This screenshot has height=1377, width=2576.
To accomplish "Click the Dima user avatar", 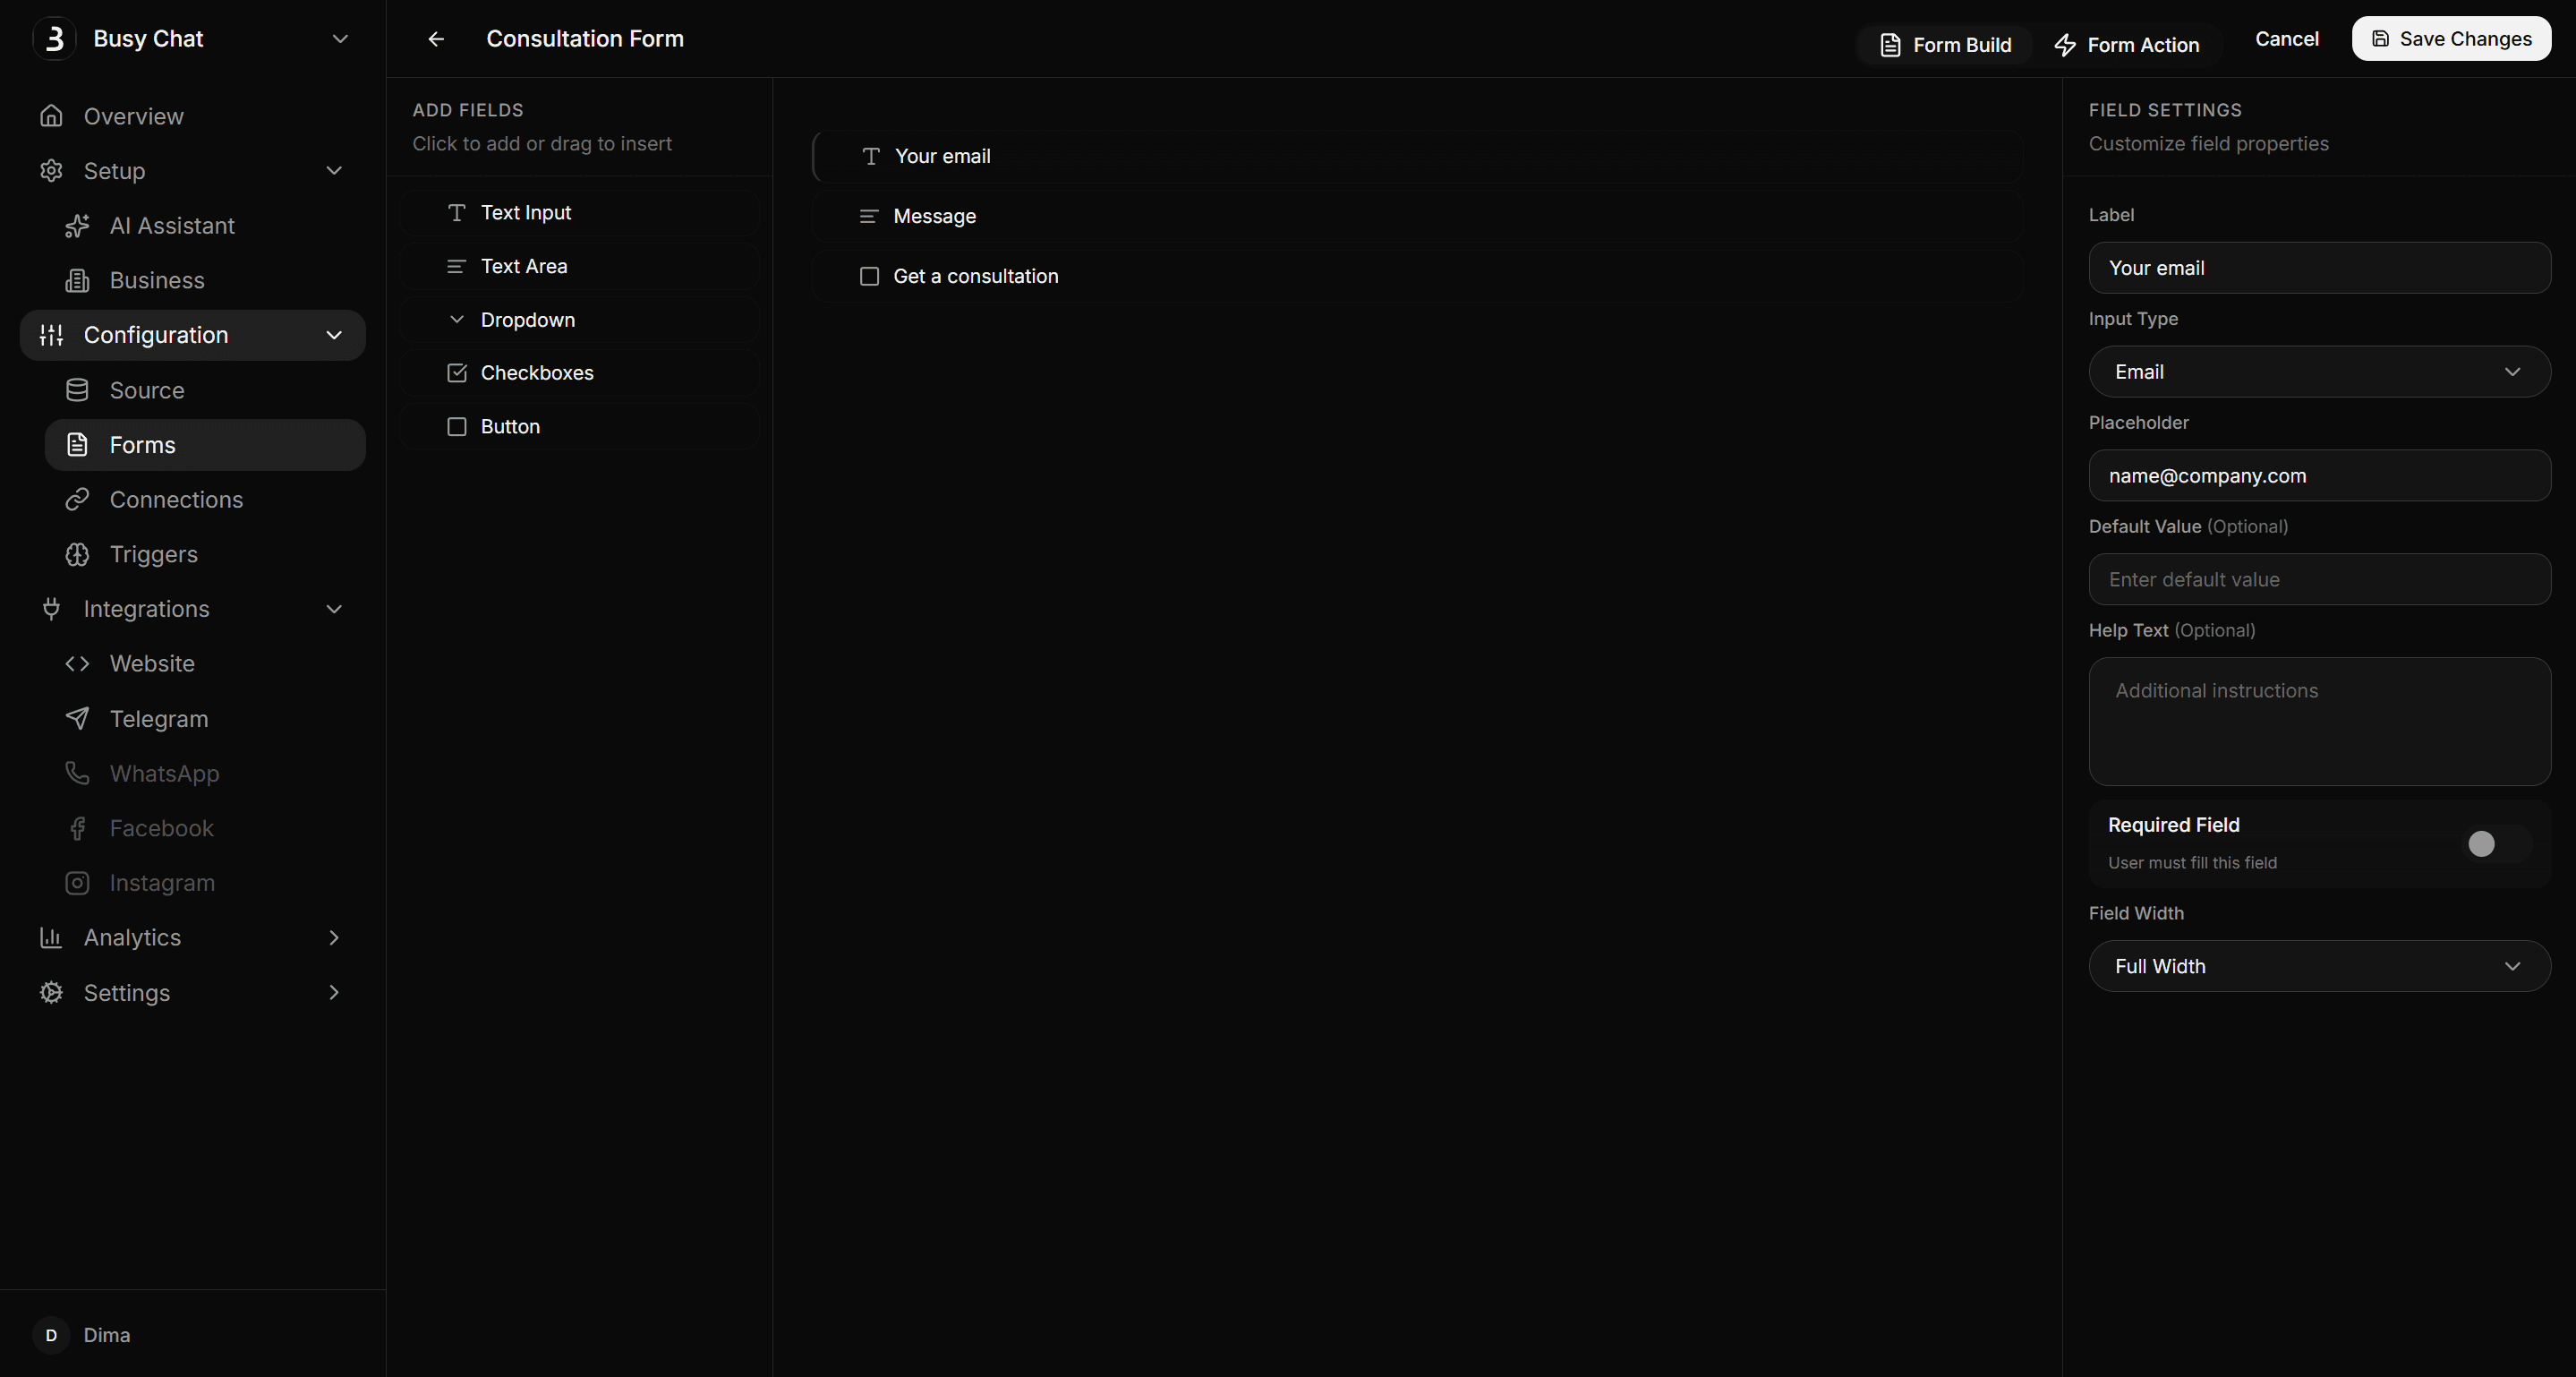I will point(51,1335).
